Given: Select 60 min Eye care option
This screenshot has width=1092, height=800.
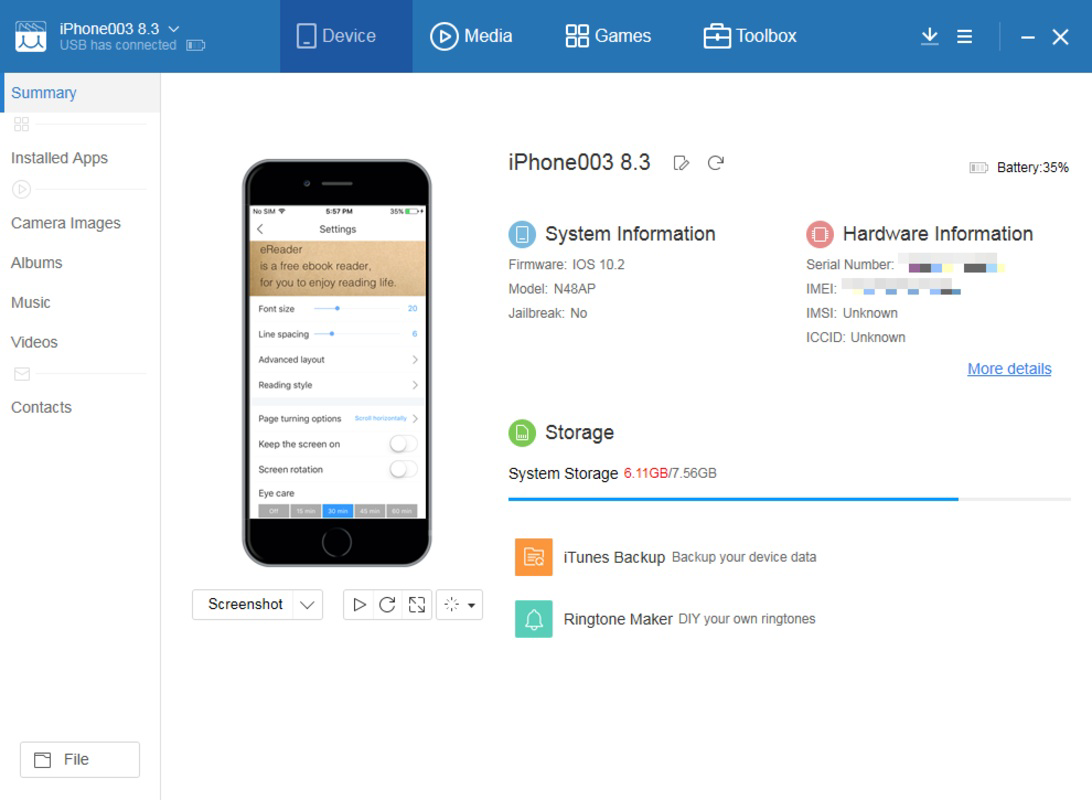Looking at the screenshot, I should [402, 511].
